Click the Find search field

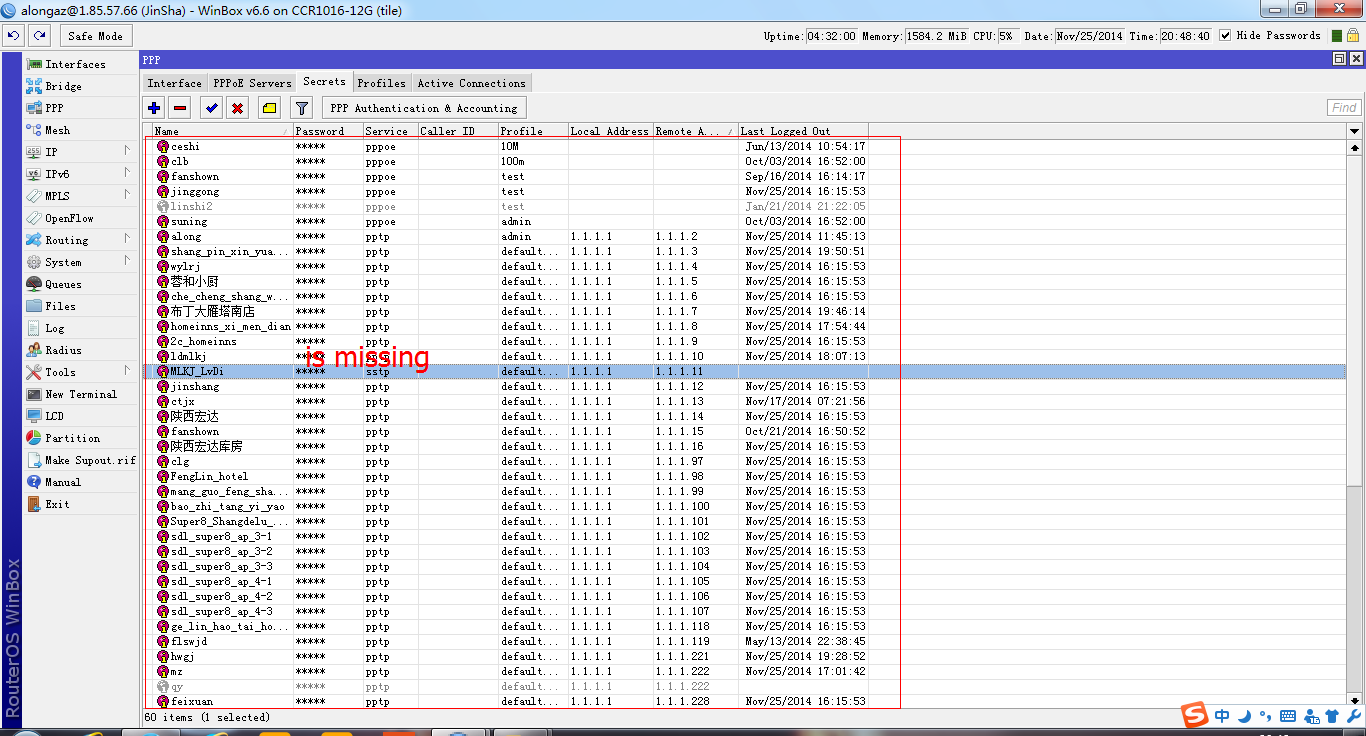[1344, 108]
